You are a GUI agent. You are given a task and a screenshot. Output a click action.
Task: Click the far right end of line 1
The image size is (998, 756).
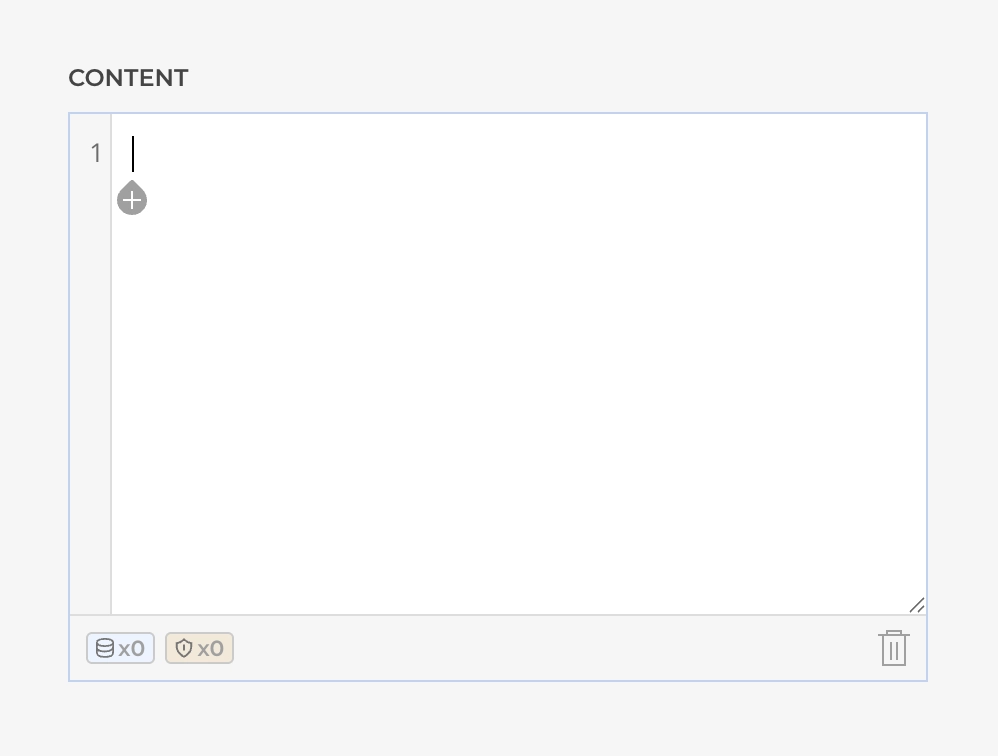pos(900,154)
